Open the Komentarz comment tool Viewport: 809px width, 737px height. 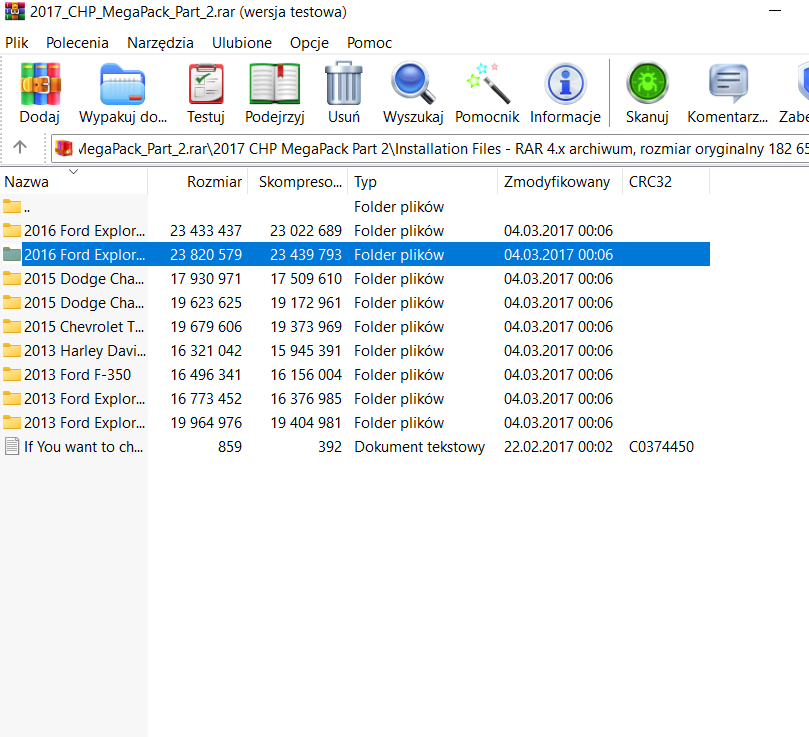pos(728,92)
